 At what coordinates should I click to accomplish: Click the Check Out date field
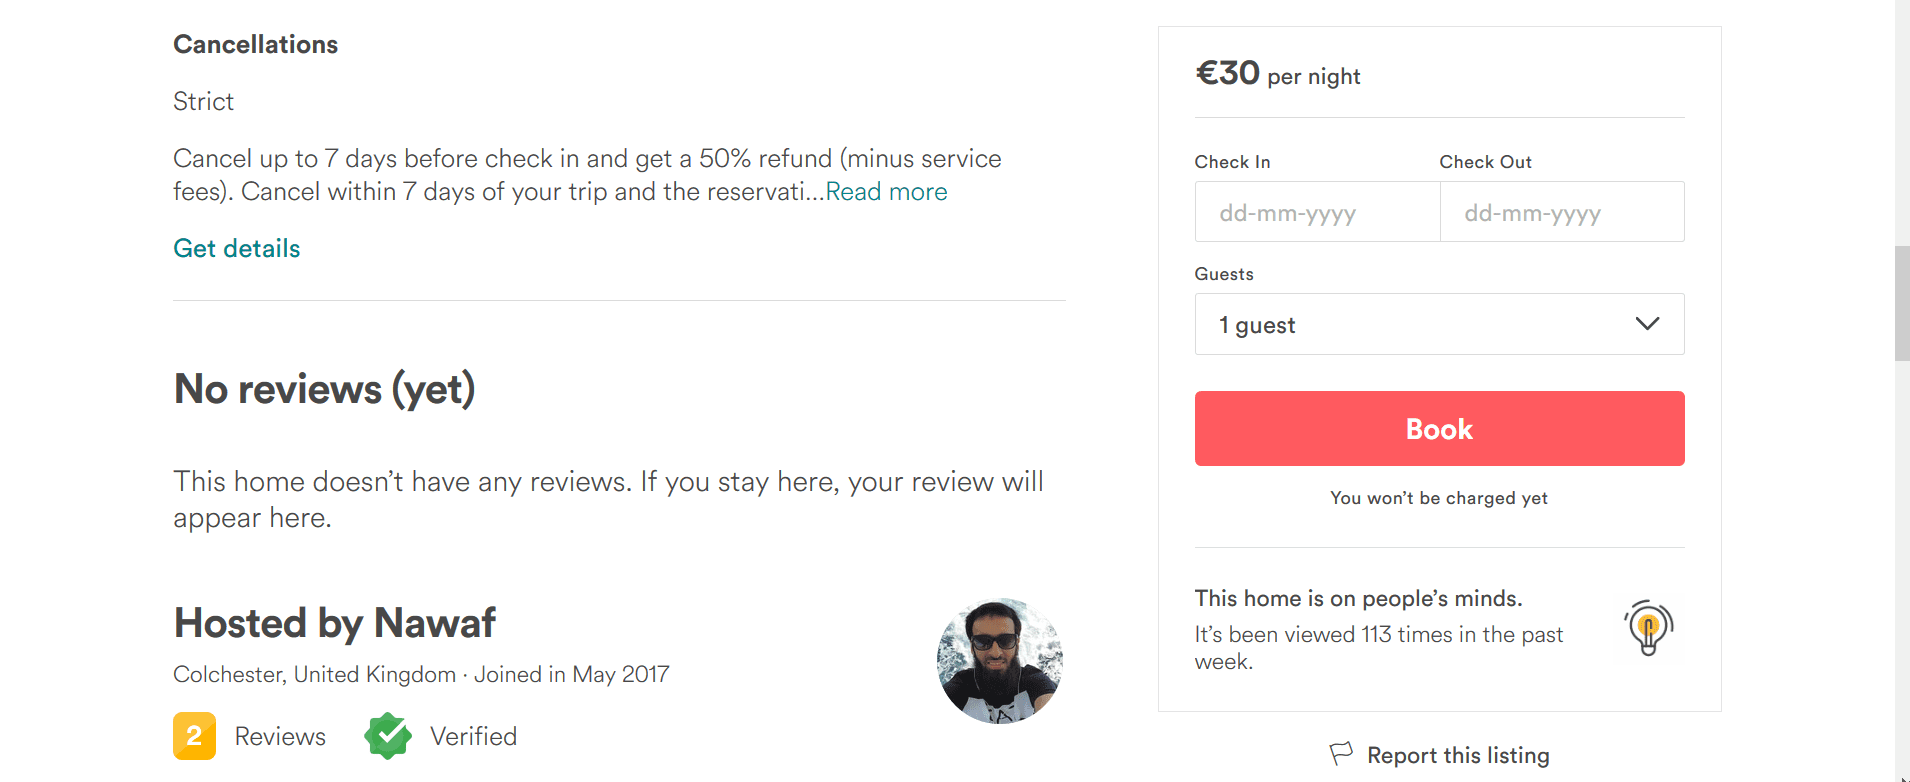click(1562, 212)
